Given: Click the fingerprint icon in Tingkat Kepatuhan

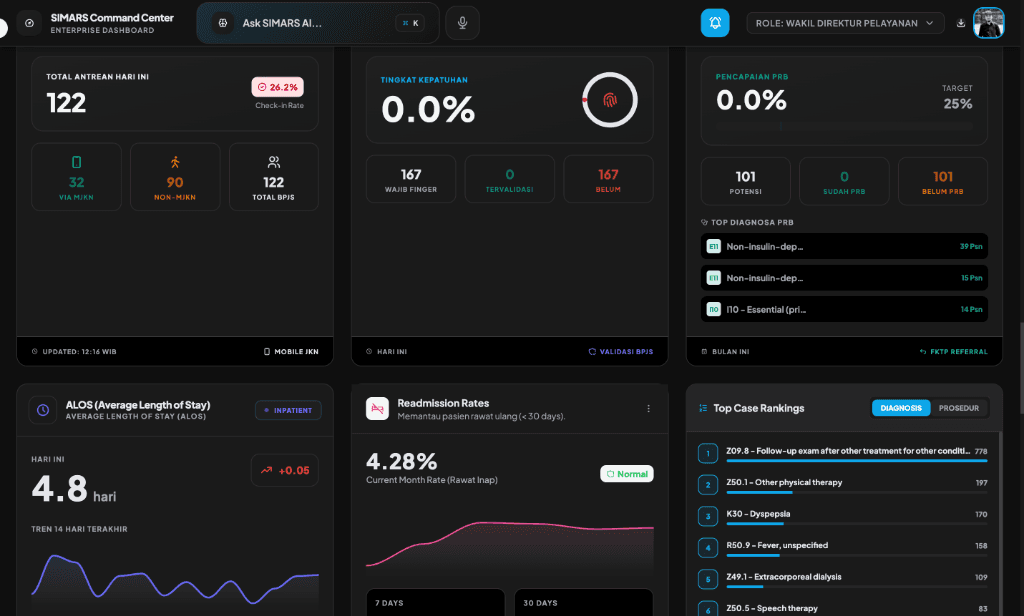Looking at the screenshot, I should [610, 100].
